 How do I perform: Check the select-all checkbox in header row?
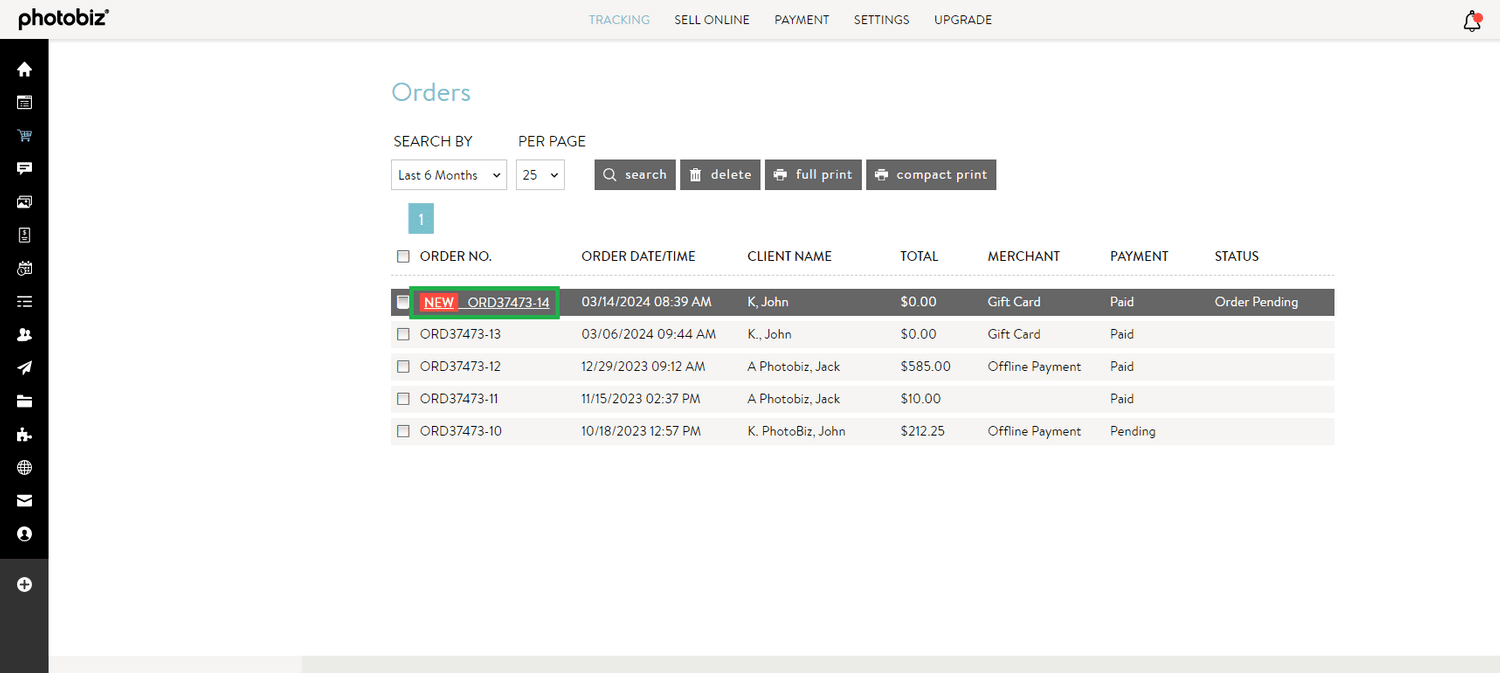pos(403,256)
